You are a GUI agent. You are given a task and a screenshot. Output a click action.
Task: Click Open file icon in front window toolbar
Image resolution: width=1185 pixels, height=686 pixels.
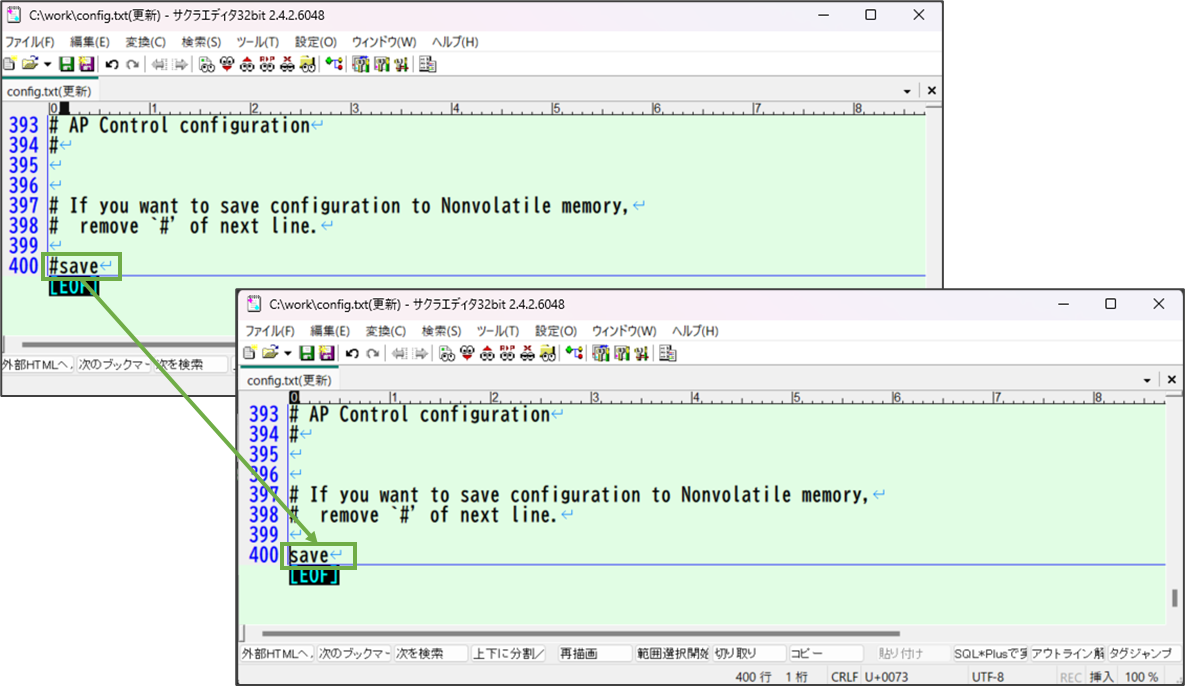pyautogui.click(x=270, y=353)
